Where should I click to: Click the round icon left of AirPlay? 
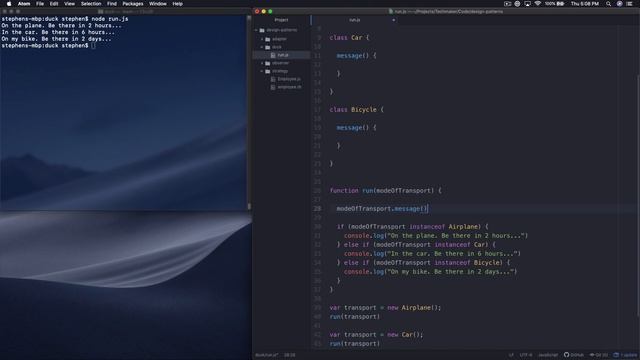point(517,4)
